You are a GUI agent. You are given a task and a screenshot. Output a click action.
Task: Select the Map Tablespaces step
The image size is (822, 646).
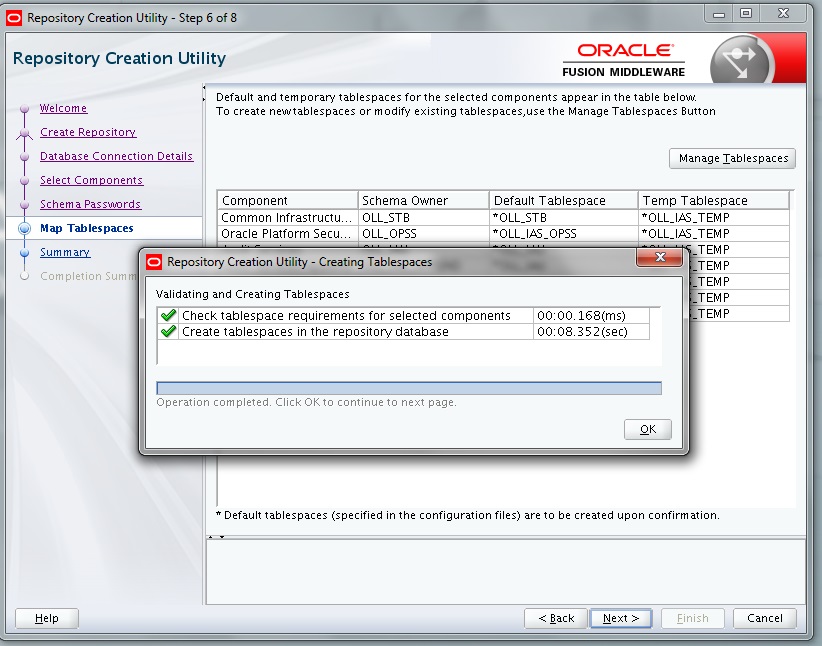(86, 228)
